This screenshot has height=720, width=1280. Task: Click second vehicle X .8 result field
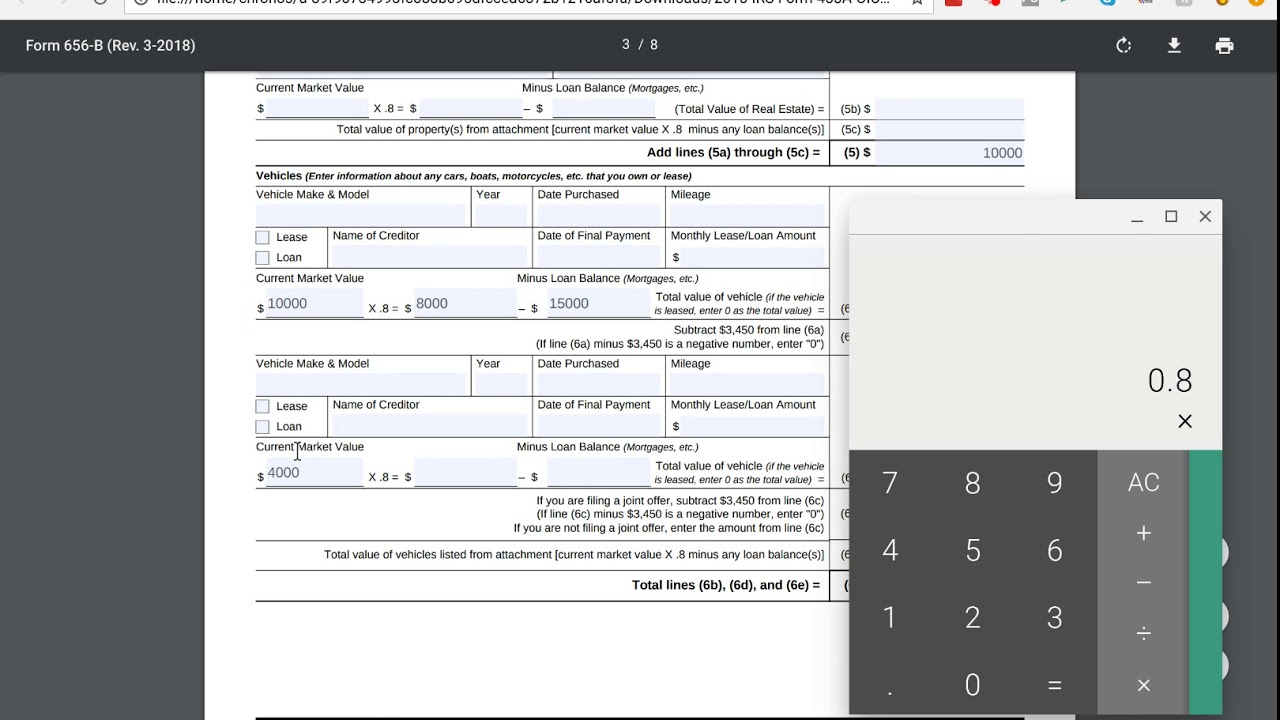(465, 473)
